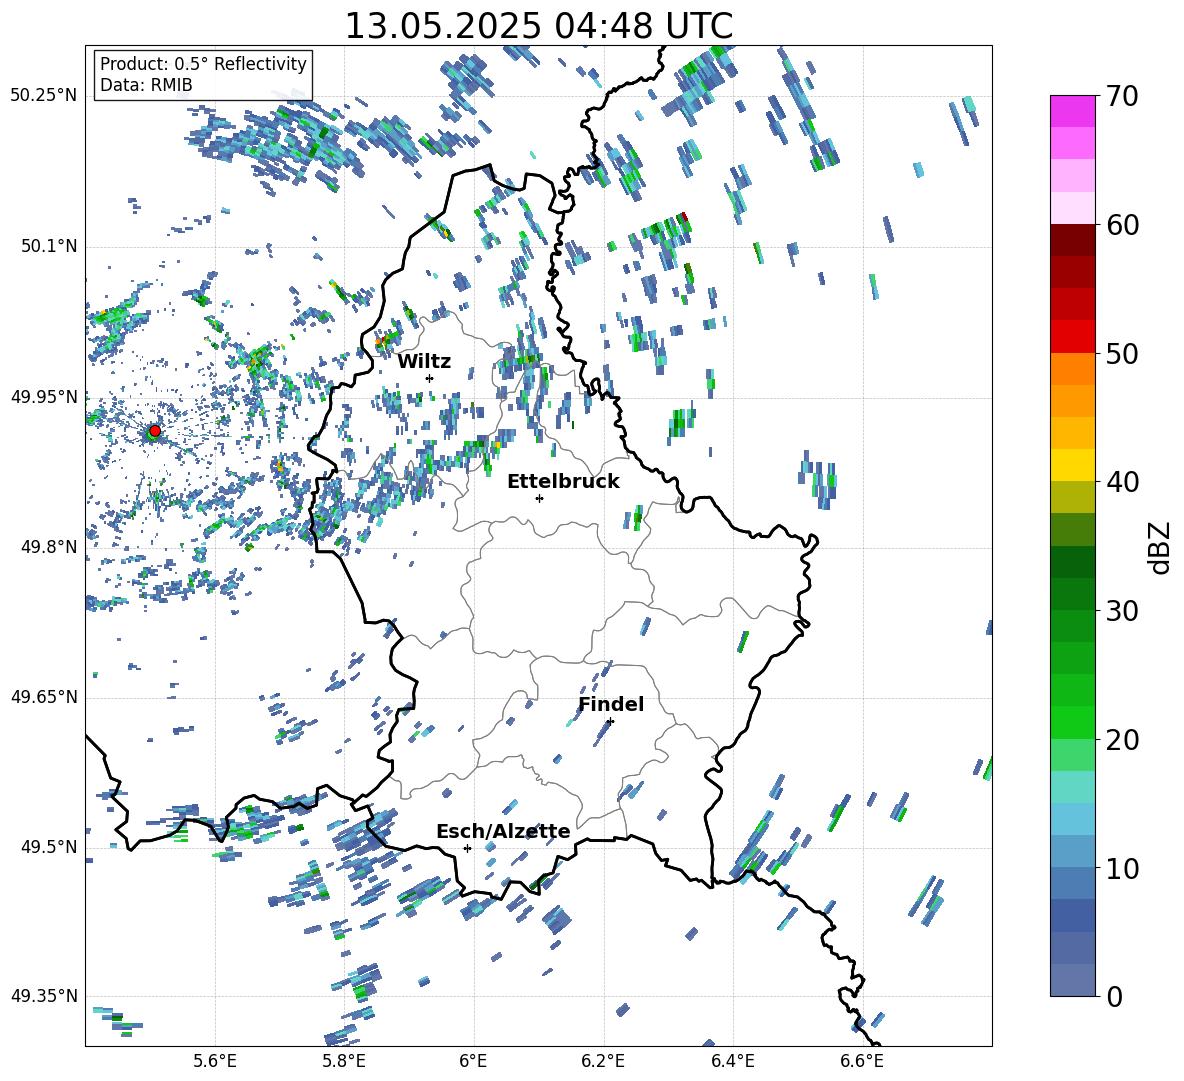Image resolution: width=1184 pixels, height=1081 pixels.
Task: Click the Wiltz station cross marker
Action: coord(430,378)
